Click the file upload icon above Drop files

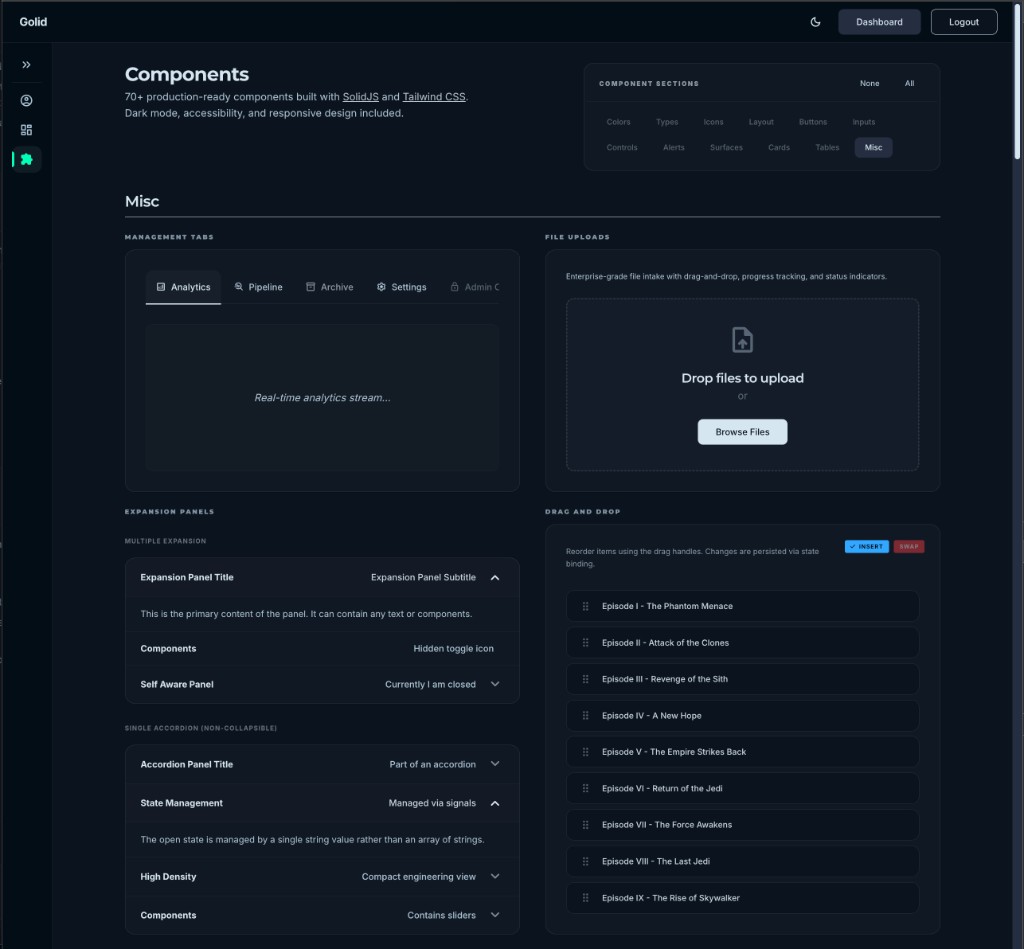point(742,340)
